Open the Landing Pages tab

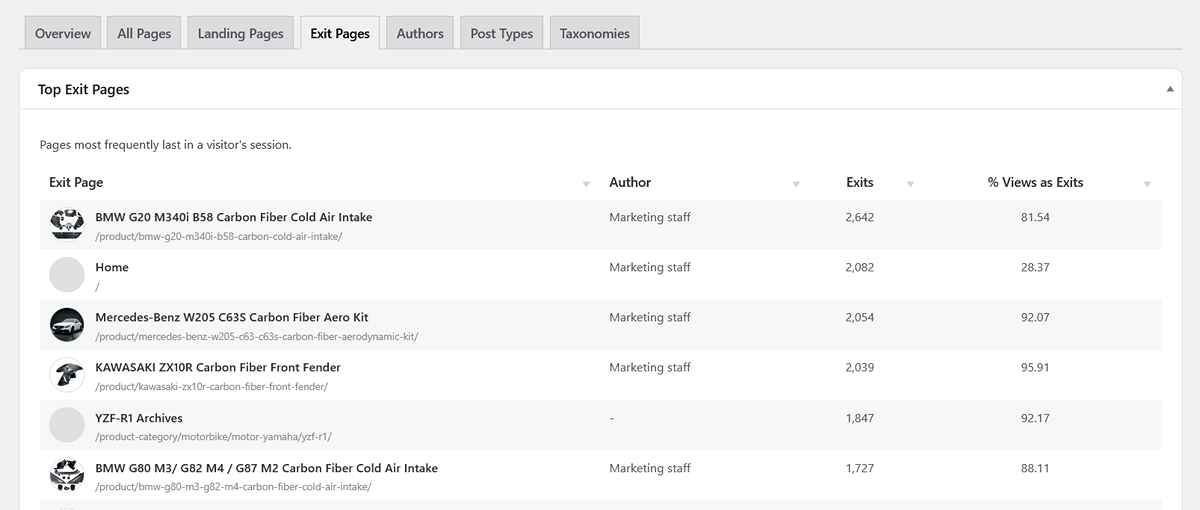[241, 33]
